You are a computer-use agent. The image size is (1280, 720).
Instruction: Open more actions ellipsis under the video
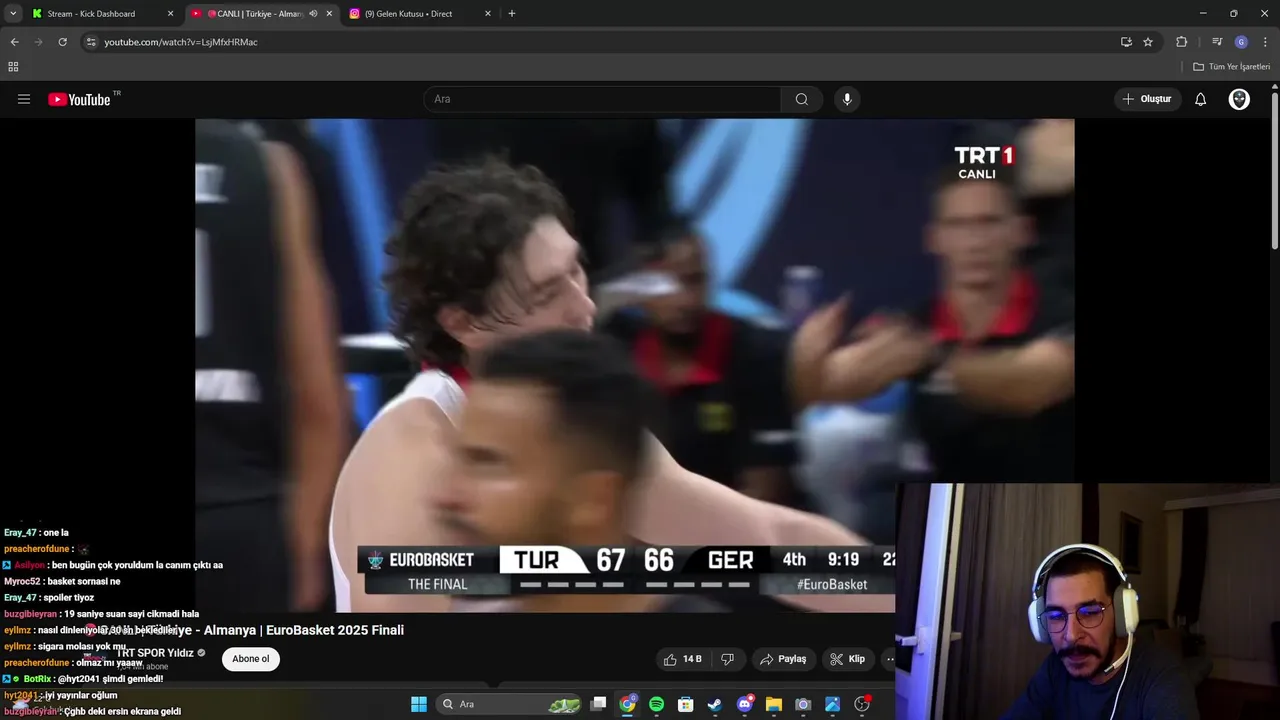[x=889, y=659]
